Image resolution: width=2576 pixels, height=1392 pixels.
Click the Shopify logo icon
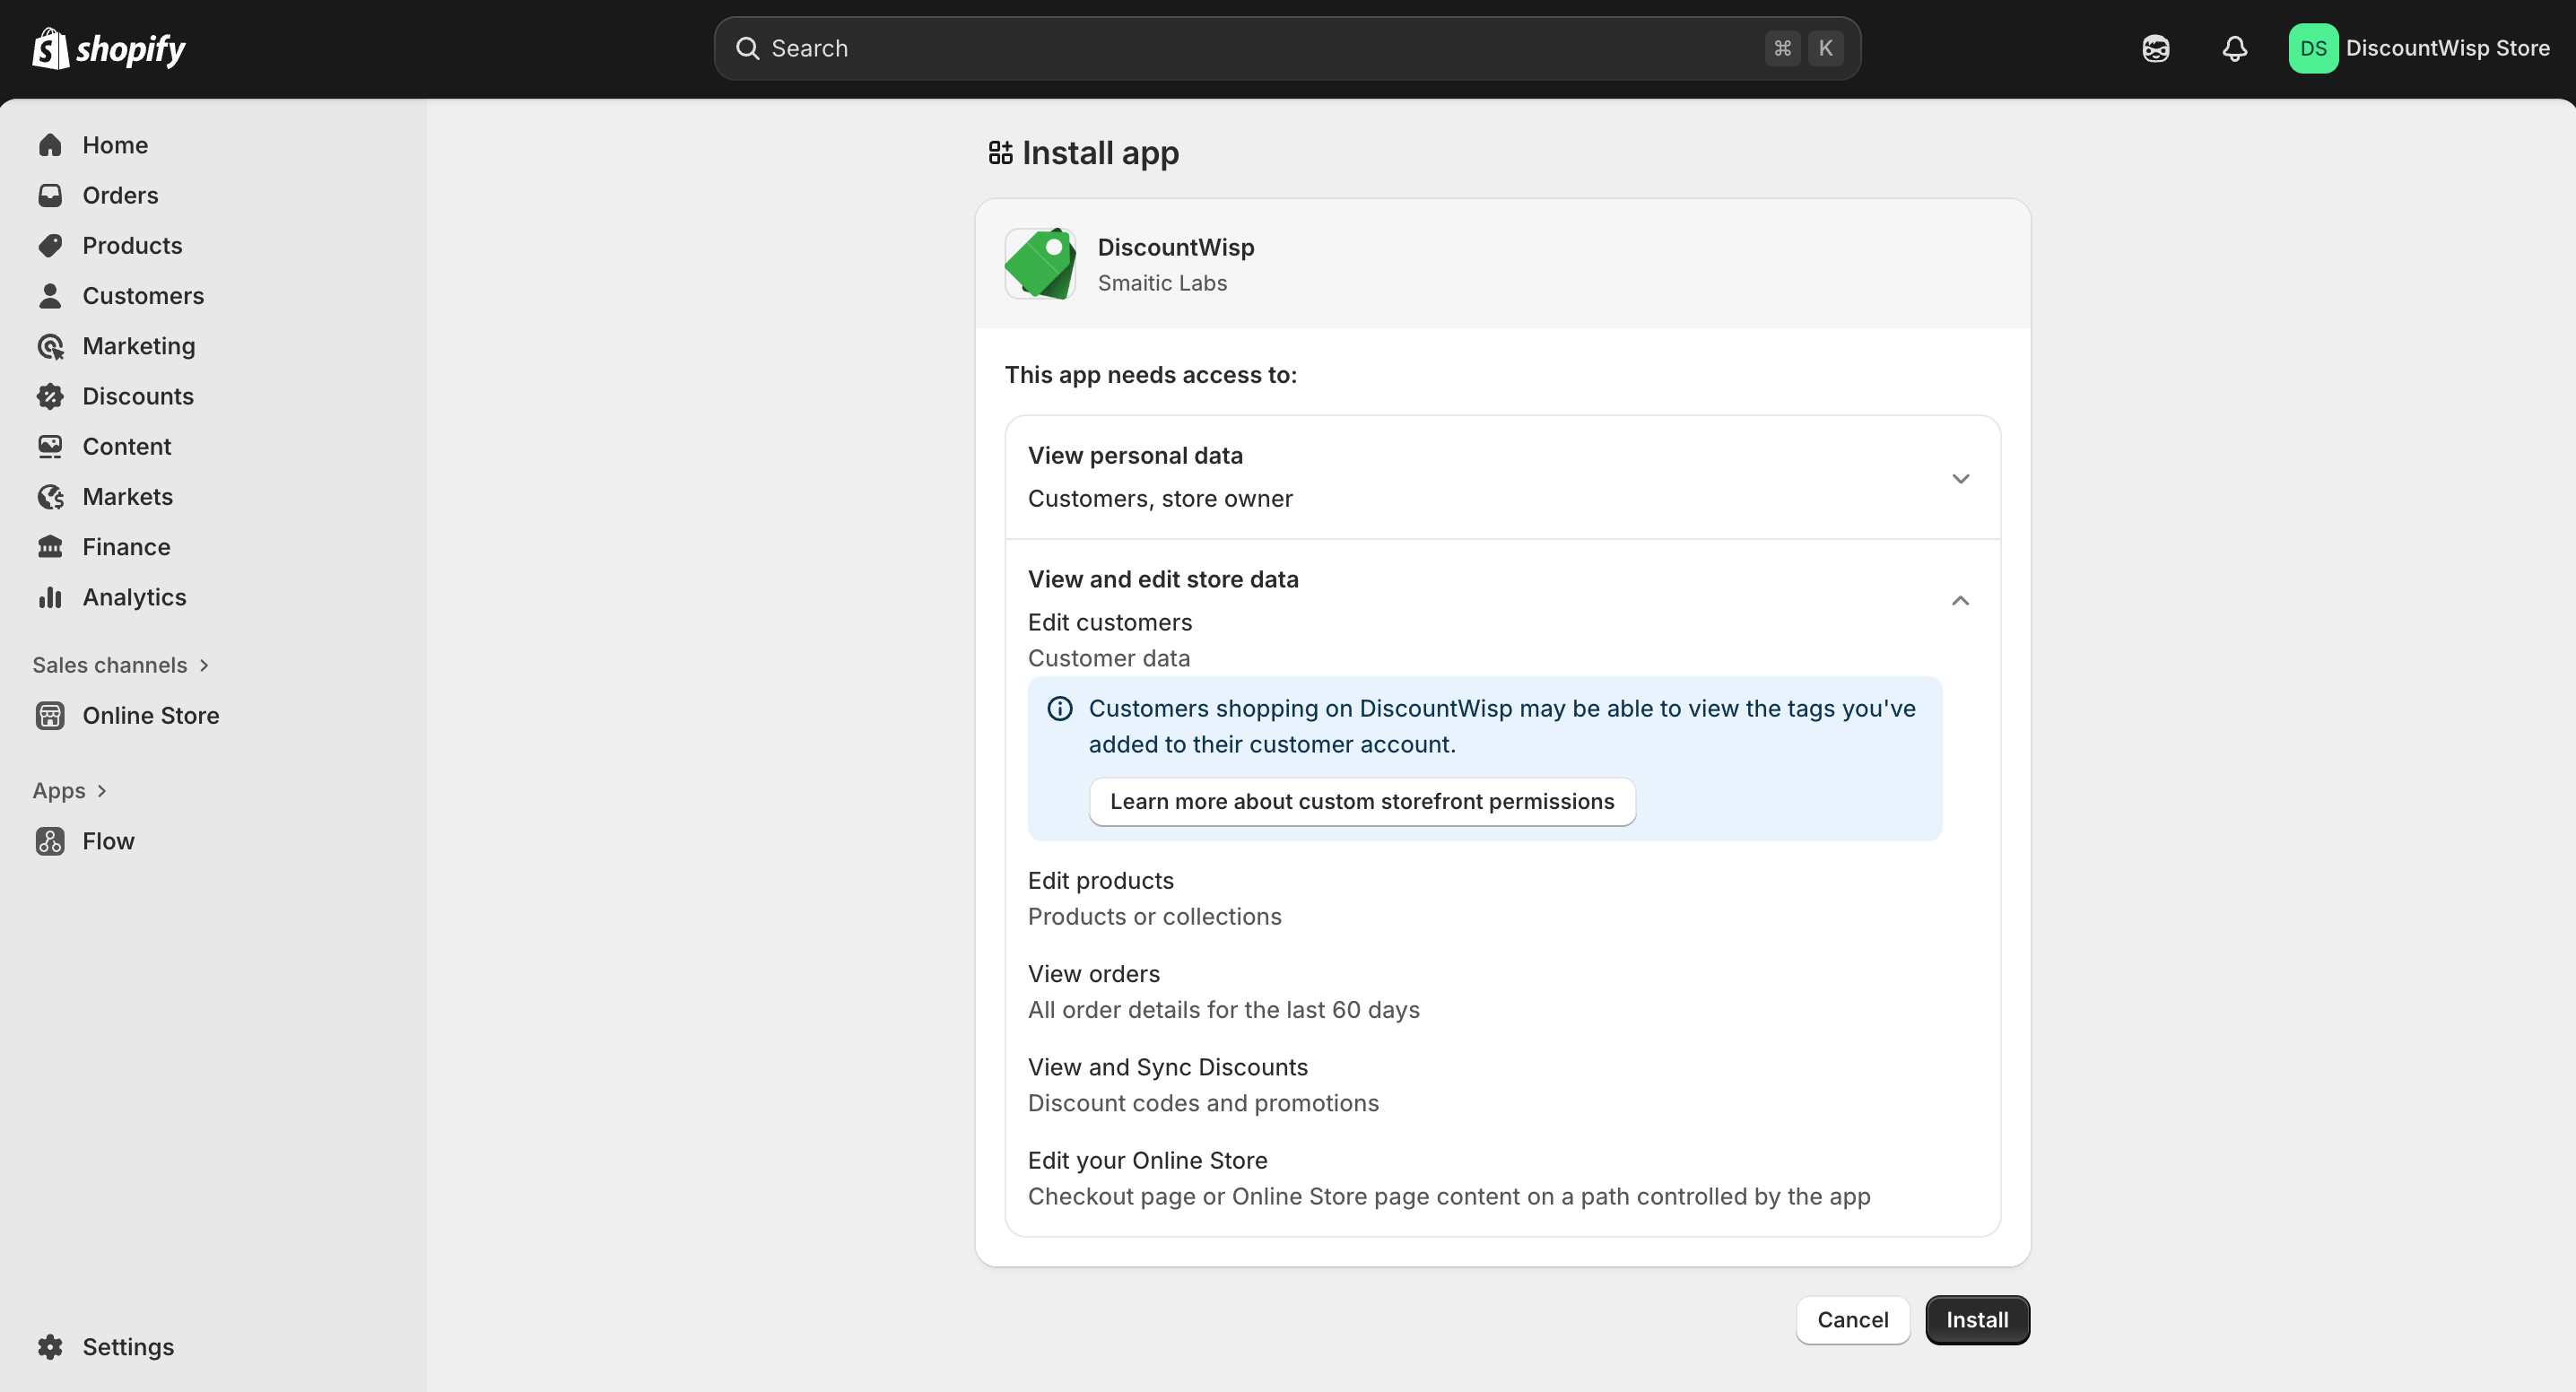(x=50, y=48)
